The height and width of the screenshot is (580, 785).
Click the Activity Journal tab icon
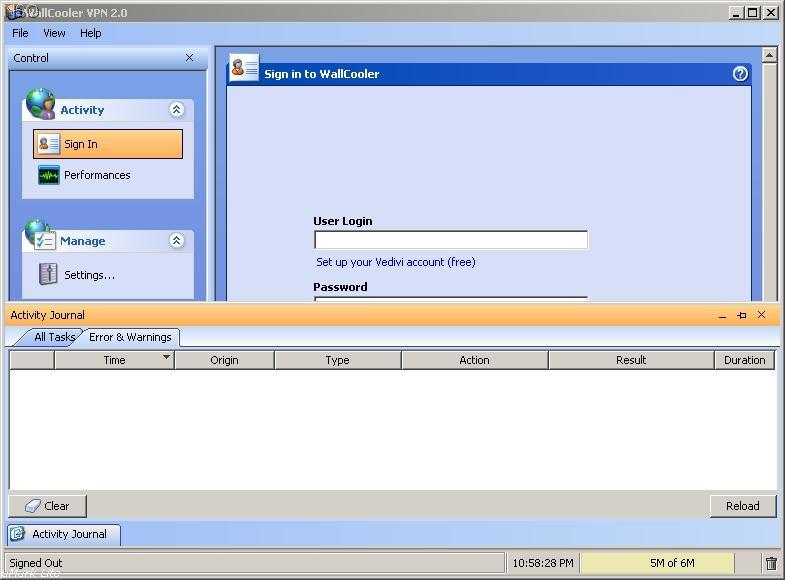tap(18, 534)
